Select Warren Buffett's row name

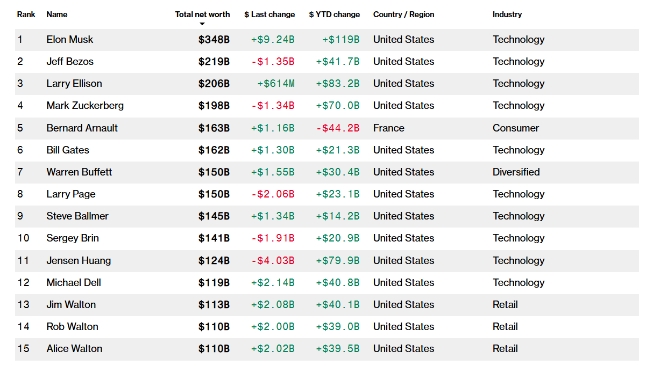[79, 172]
